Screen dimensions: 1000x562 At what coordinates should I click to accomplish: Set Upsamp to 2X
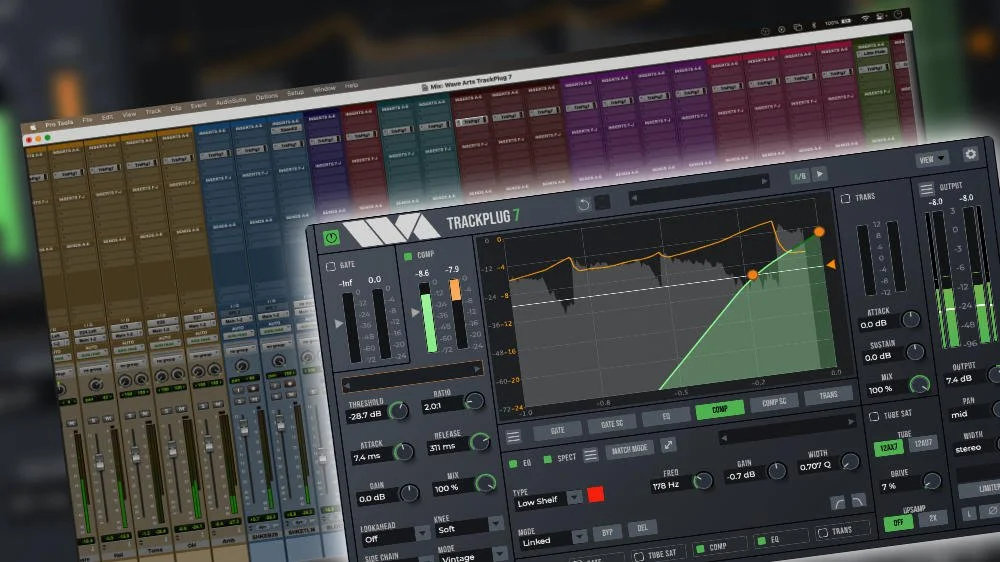point(933,518)
